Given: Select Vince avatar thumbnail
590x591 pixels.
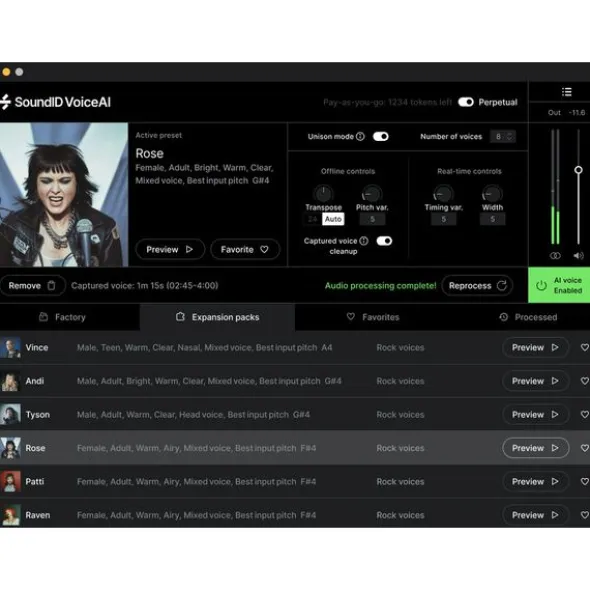Looking at the screenshot, I should pos(10,348).
